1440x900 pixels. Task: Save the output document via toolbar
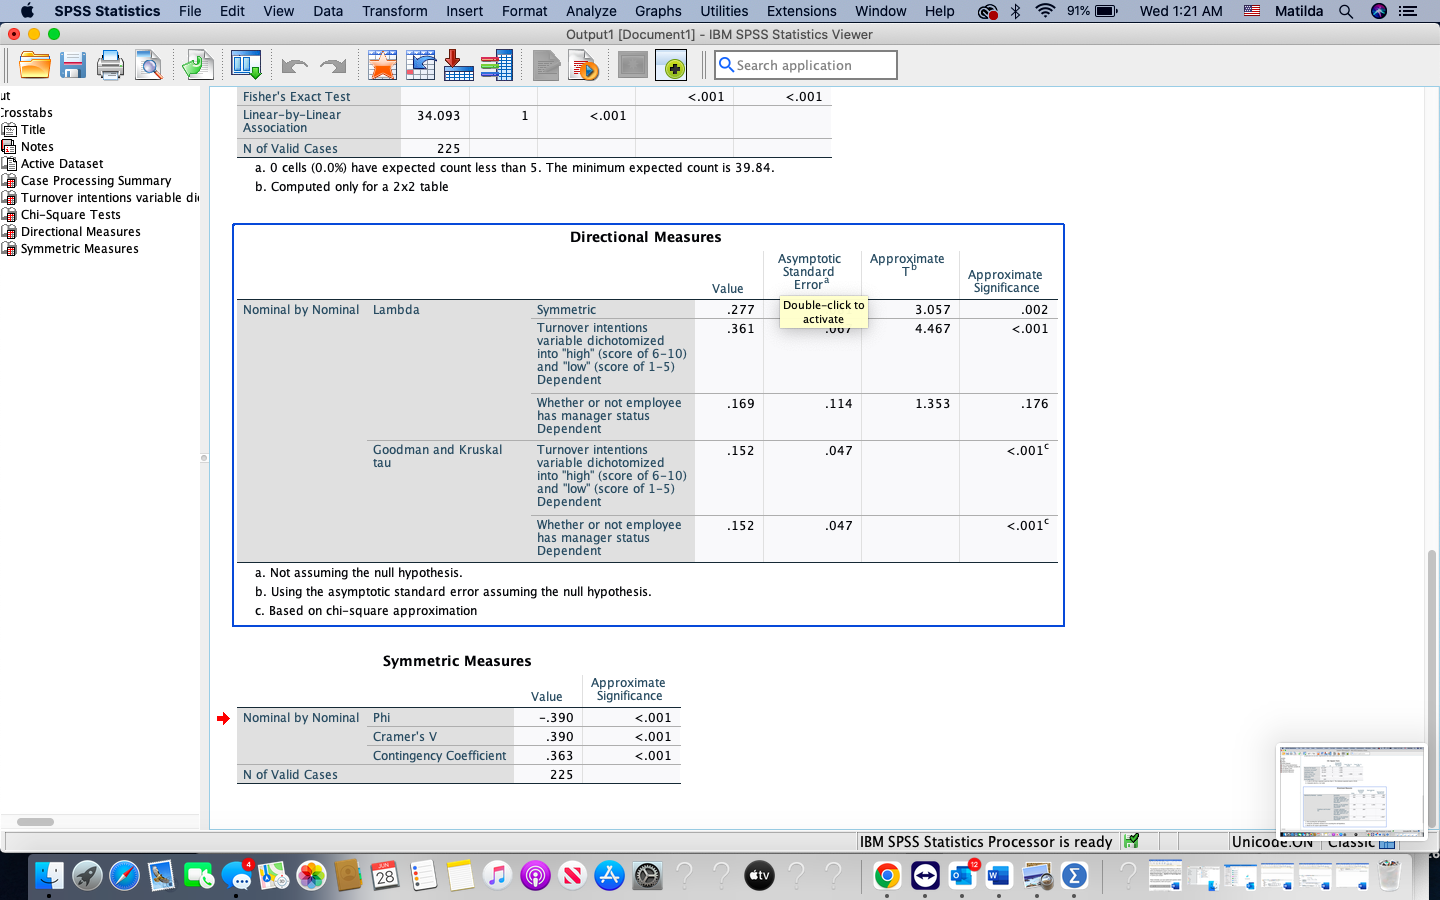point(72,64)
